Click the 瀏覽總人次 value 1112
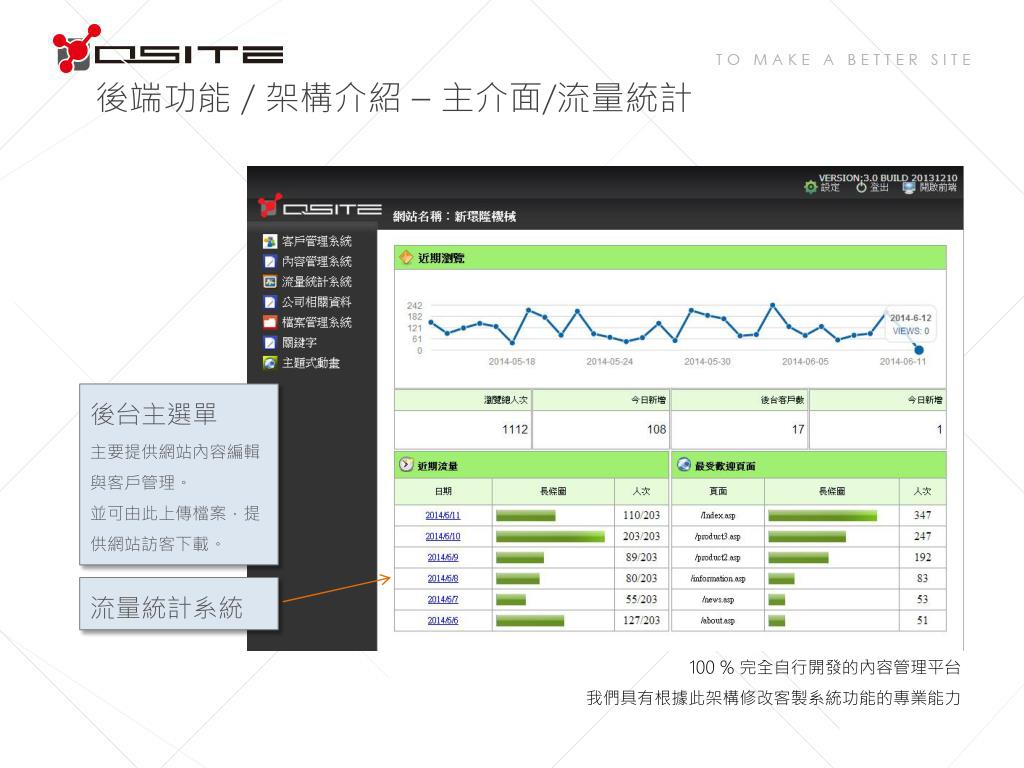Image resolution: width=1024 pixels, height=768 pixels. [x=515, y=429]
